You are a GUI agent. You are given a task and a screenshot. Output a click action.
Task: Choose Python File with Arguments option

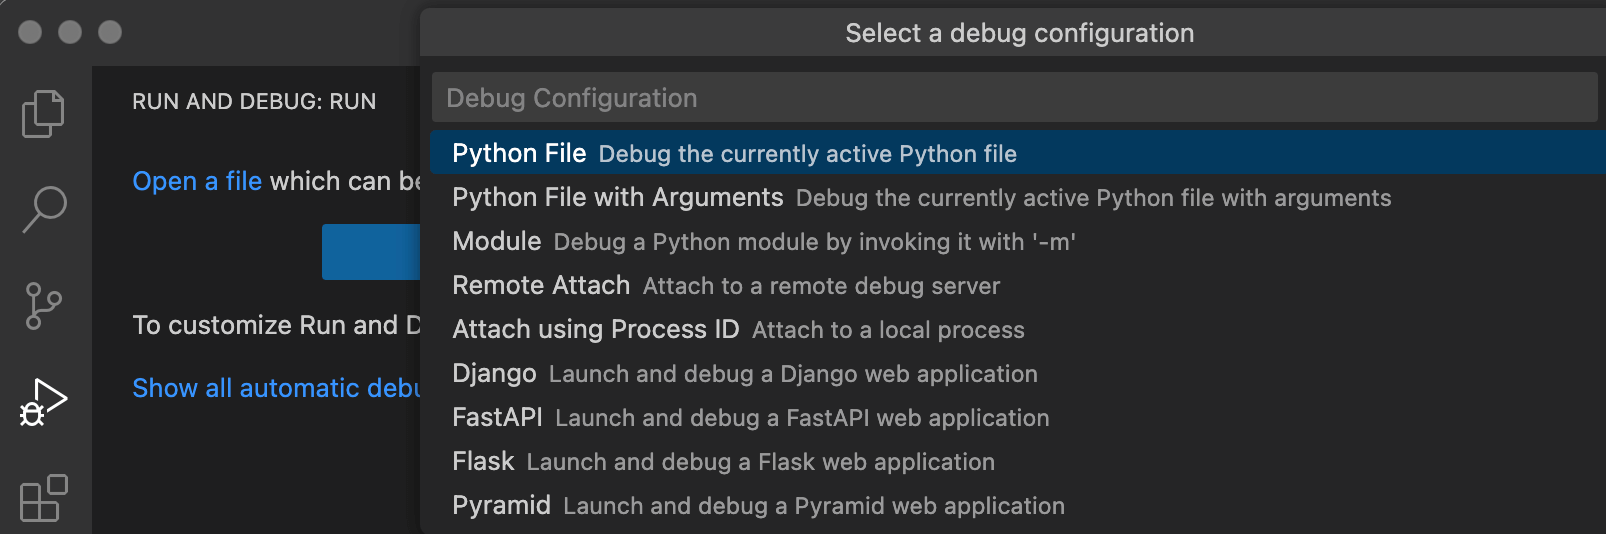(x=617, y=197)
